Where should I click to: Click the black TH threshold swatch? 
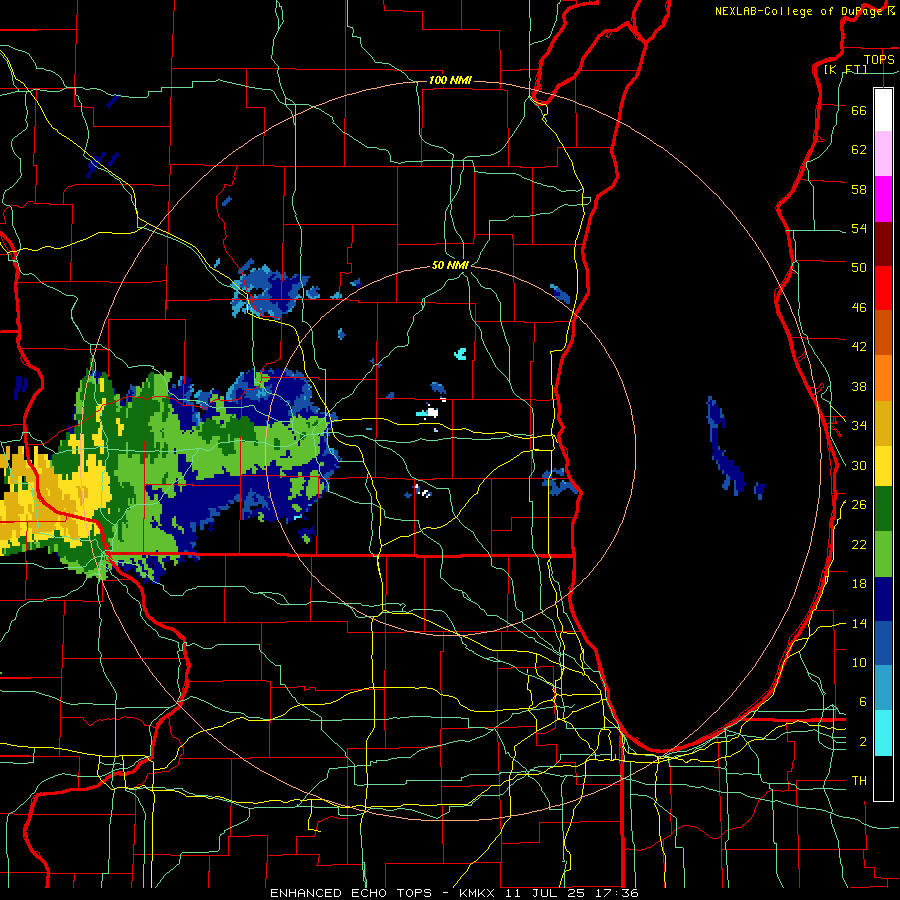click(883, 778)
